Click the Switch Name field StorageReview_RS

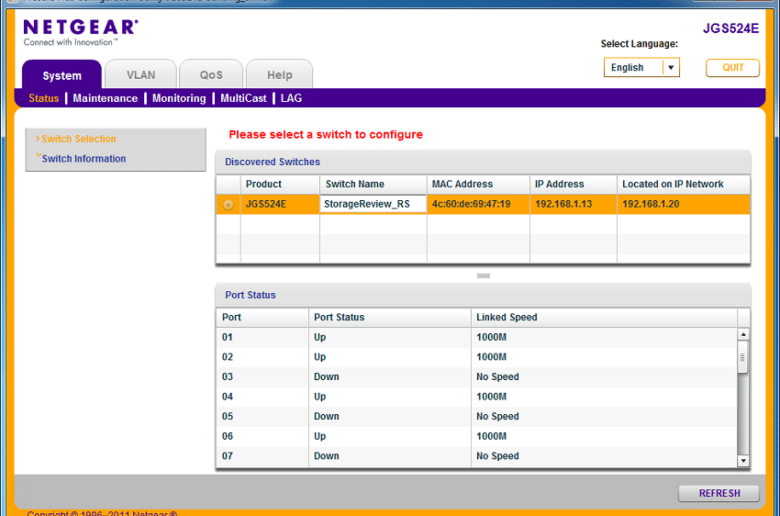[373, 204]
